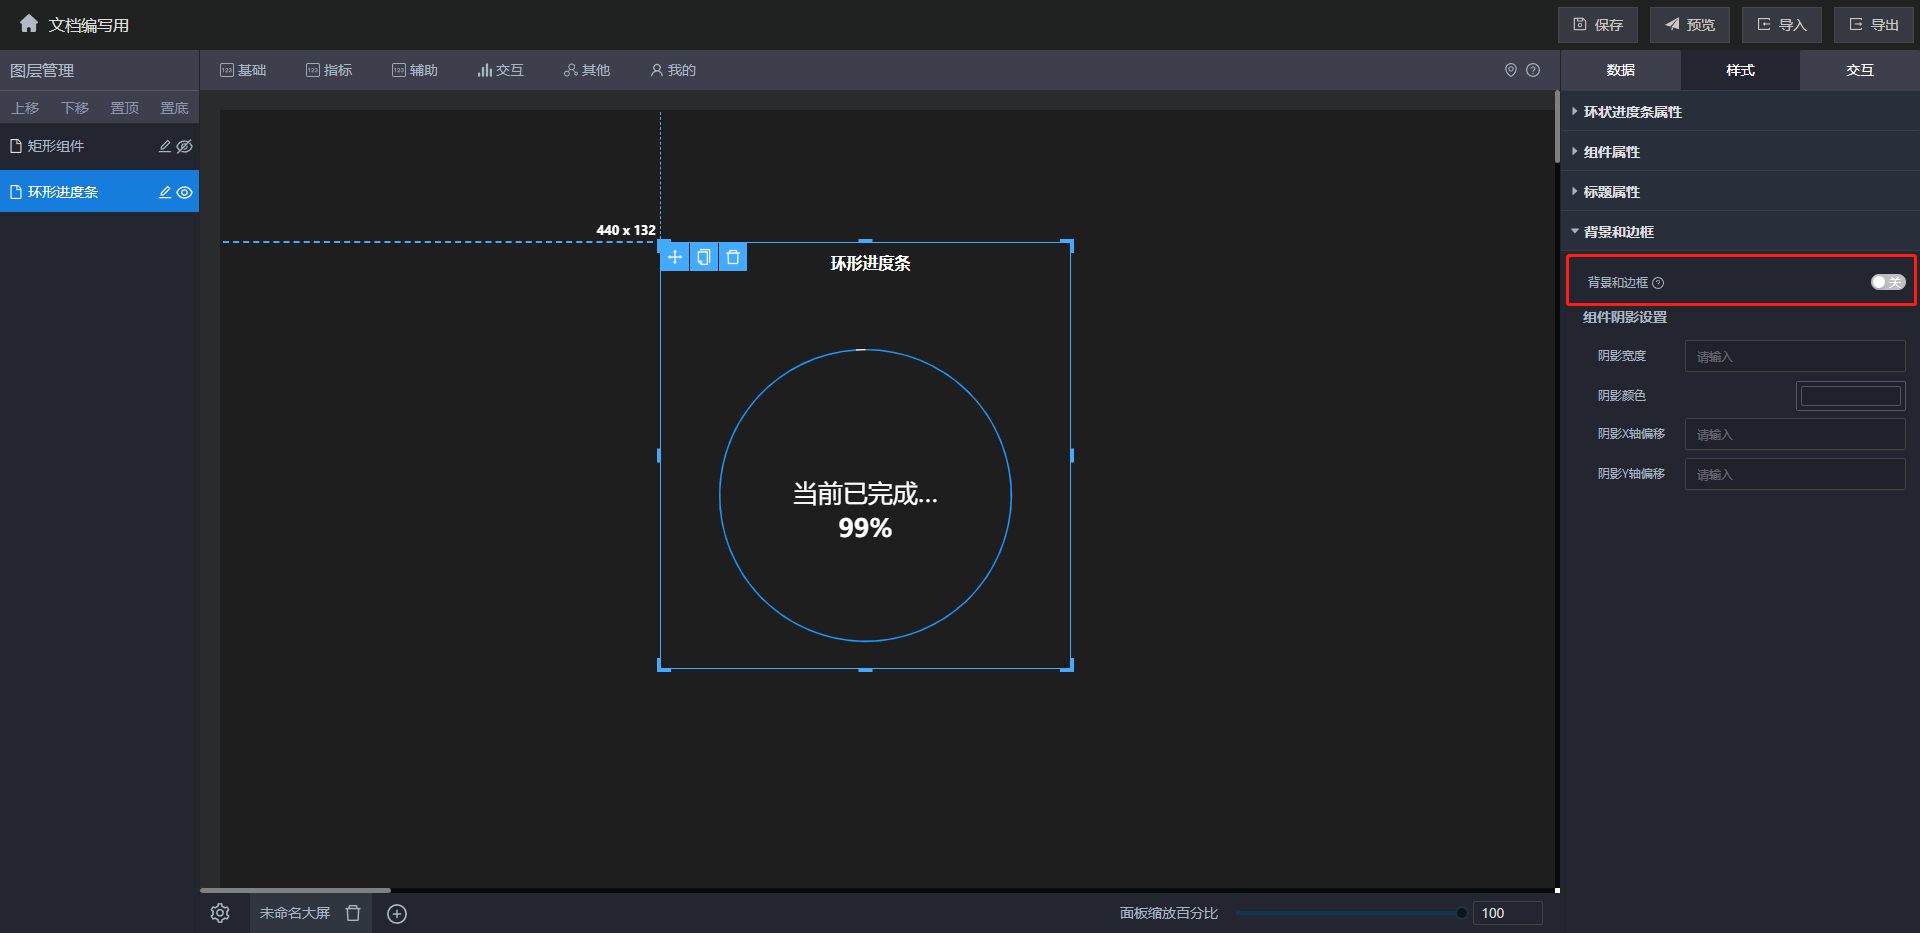The height and width of the screenshot is (933, 1920).
Task: Open the 阴影颜色 color picker
Action: (1850, 396)
